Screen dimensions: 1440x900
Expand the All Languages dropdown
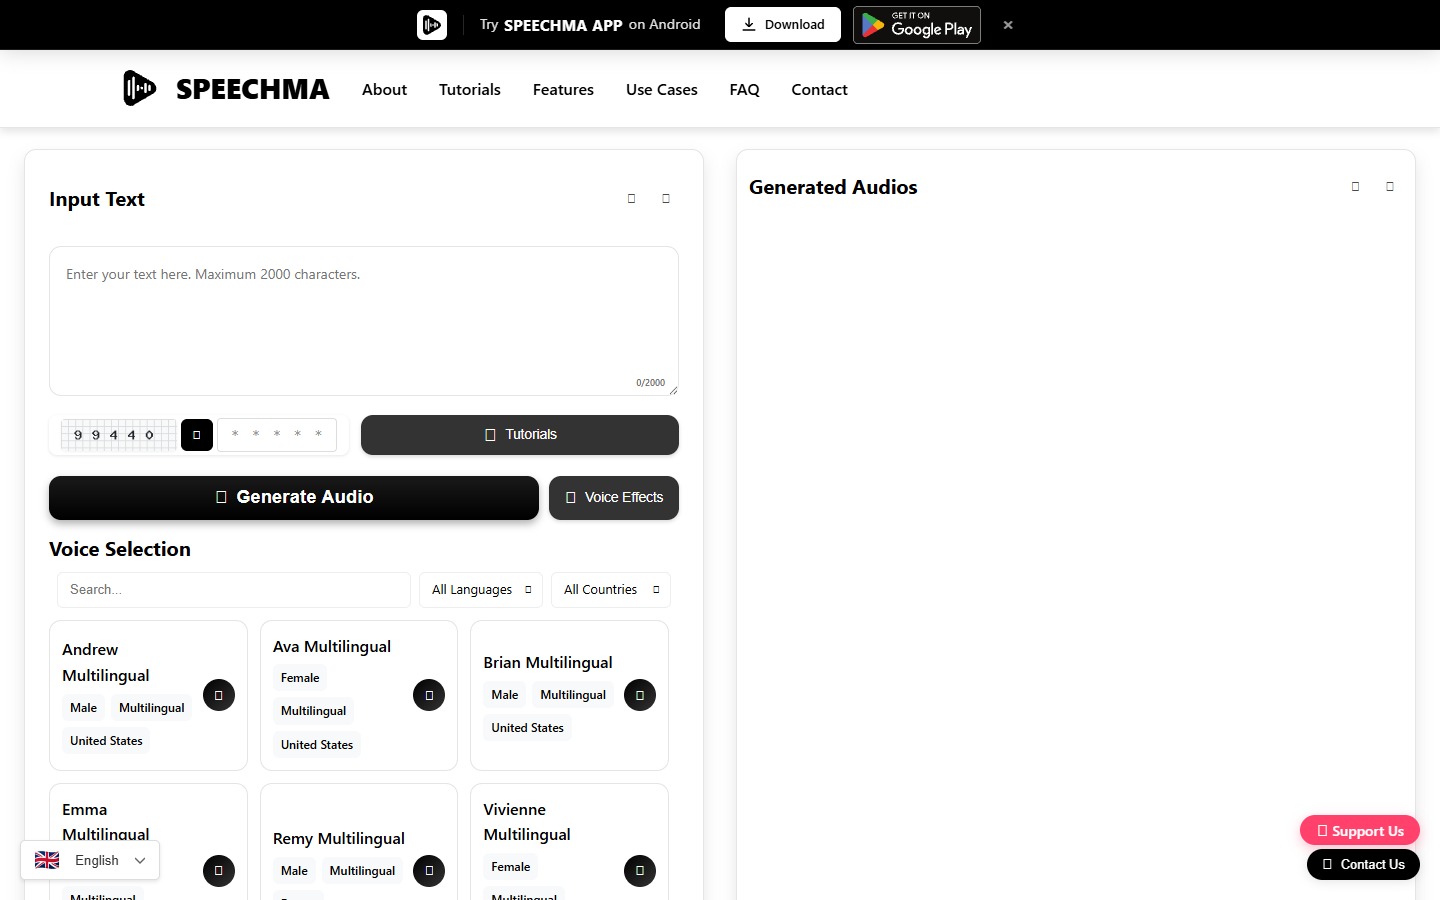[x=481, y=590]
